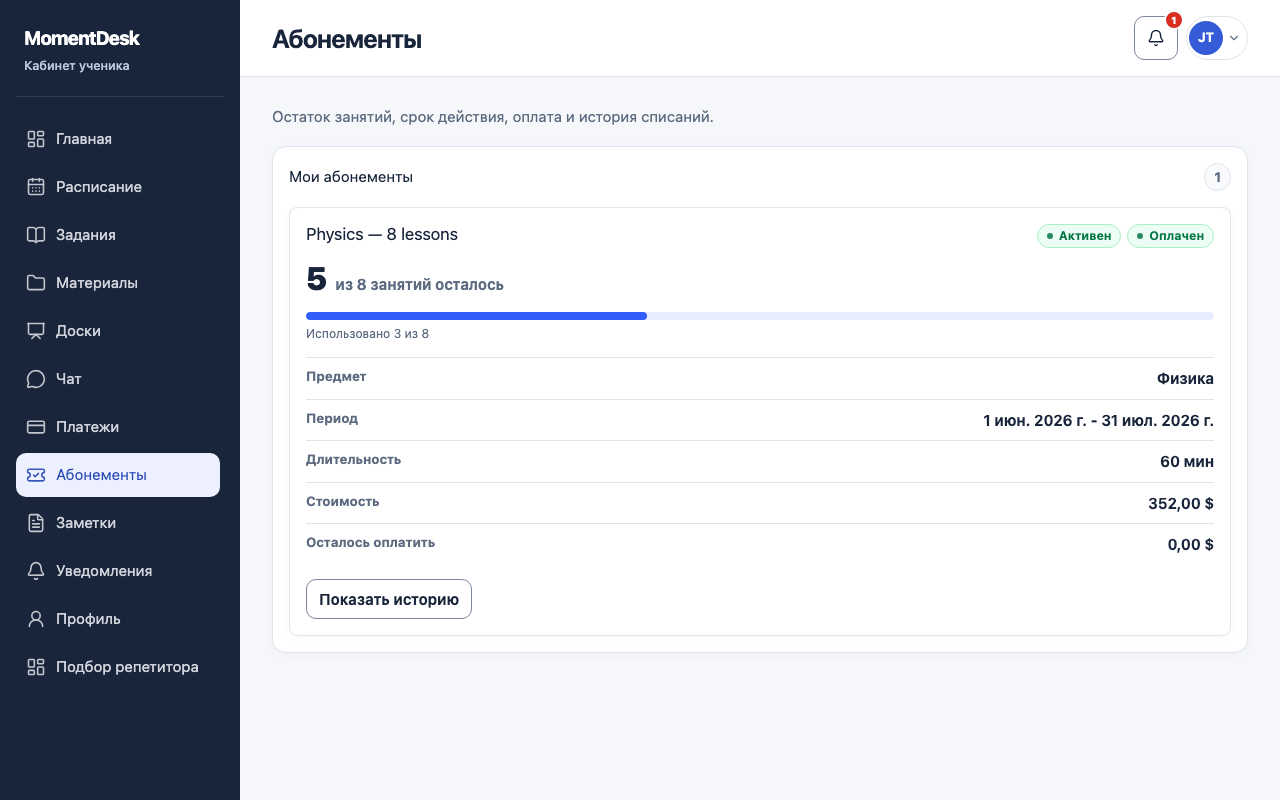Click the period dates value
This screenshot has width=1280, height=800.
1098,420
